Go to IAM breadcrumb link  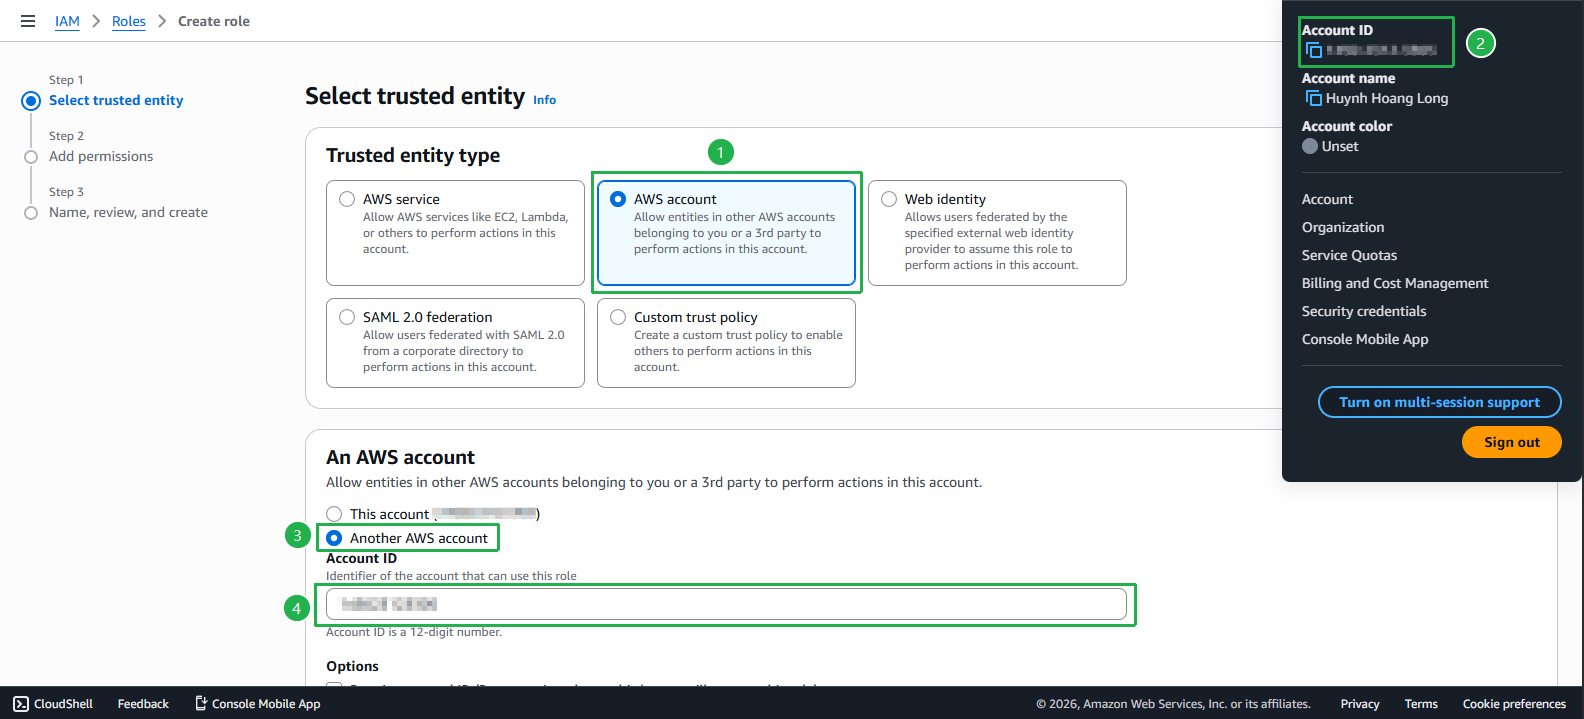click(67, 21)
